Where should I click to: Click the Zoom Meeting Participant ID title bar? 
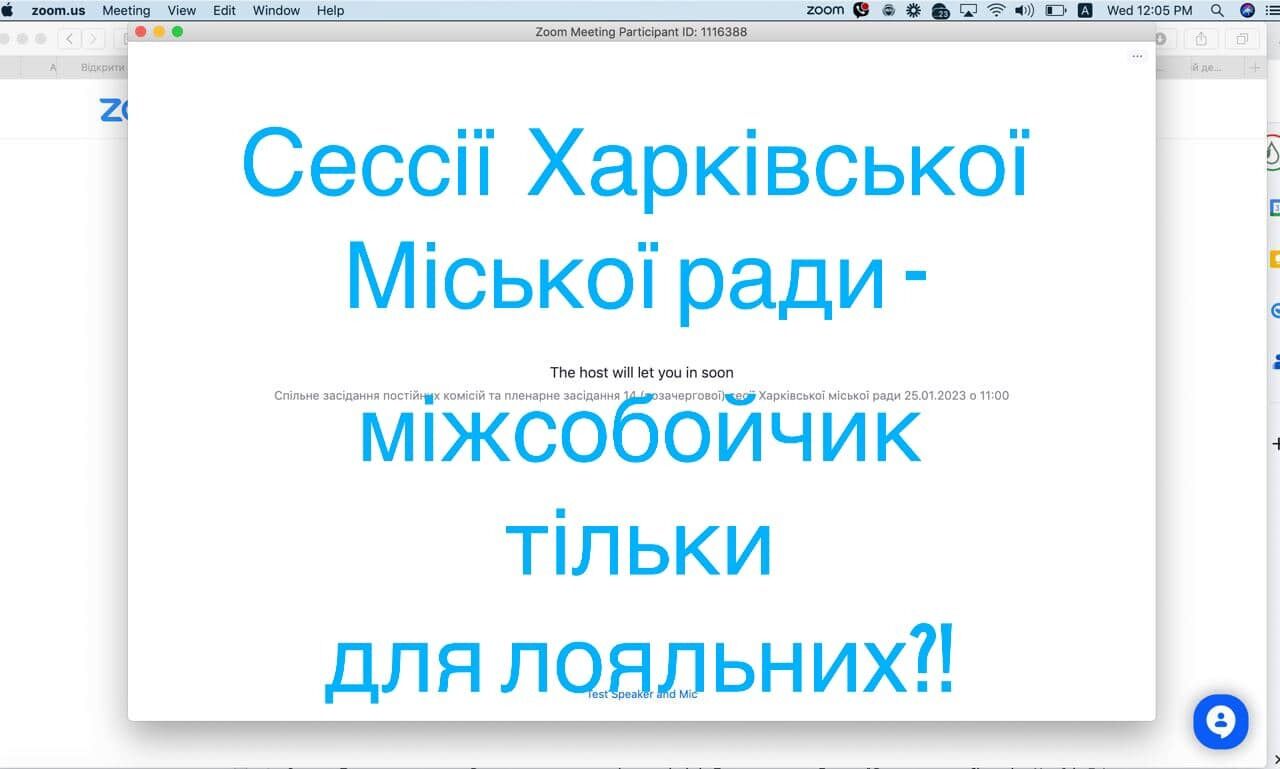pyautogui.click(x=641, y=32)
